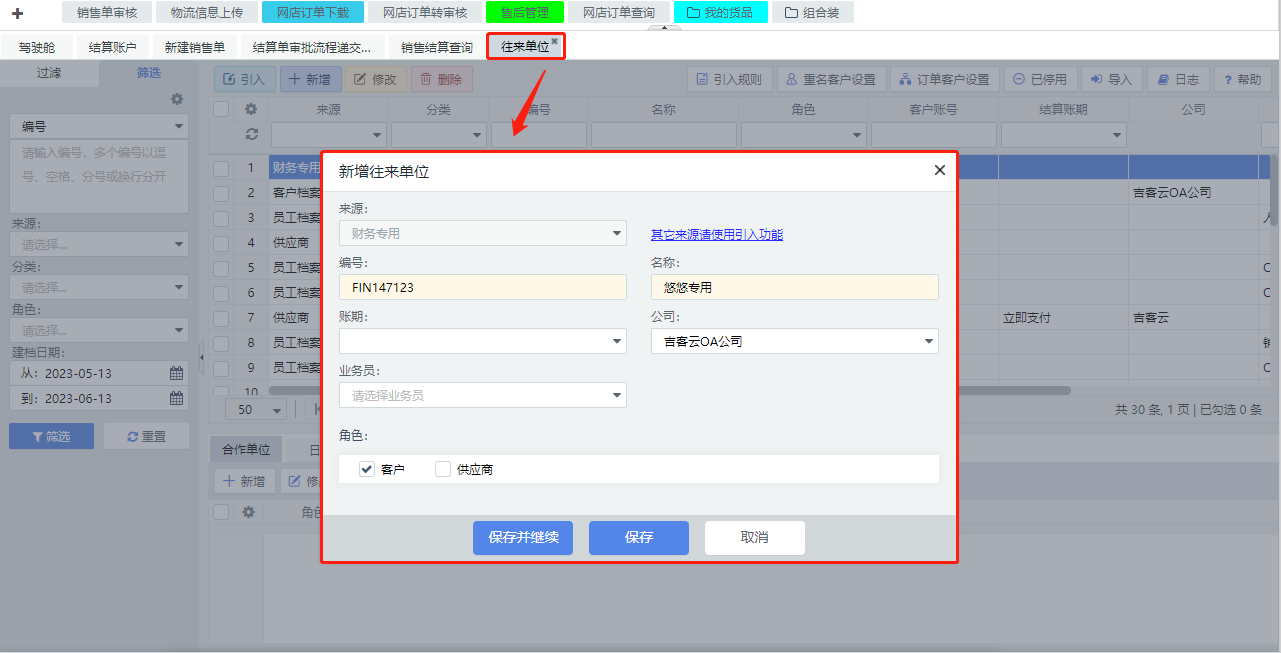Tick the header checkbox in the 合作单位 lower table
The width and height of the screenshot is (1281, 653).
[x=221, y=512]
